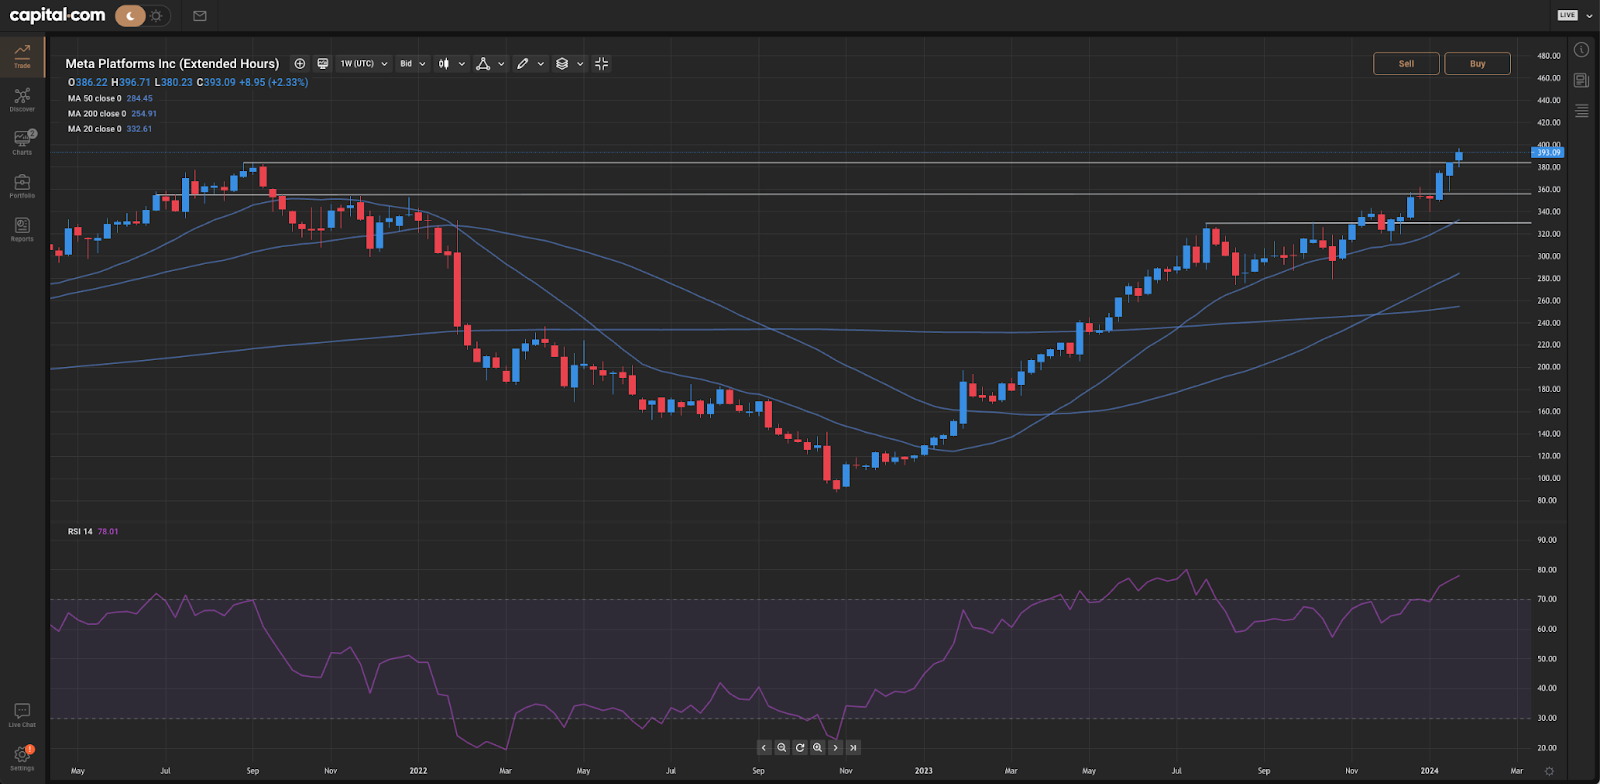Open the chart layers icon
The image size is (1600, 784).
562,63
